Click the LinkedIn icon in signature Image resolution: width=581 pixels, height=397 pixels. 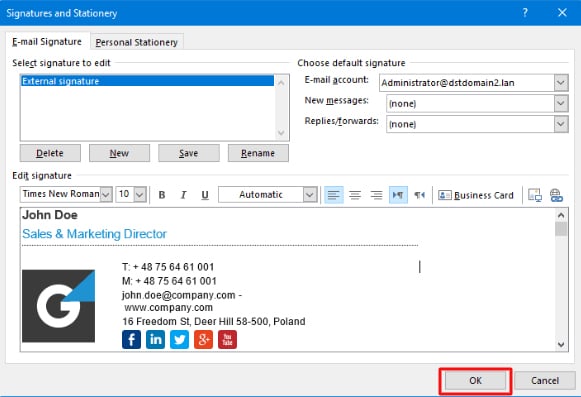[x=155, y=340]
